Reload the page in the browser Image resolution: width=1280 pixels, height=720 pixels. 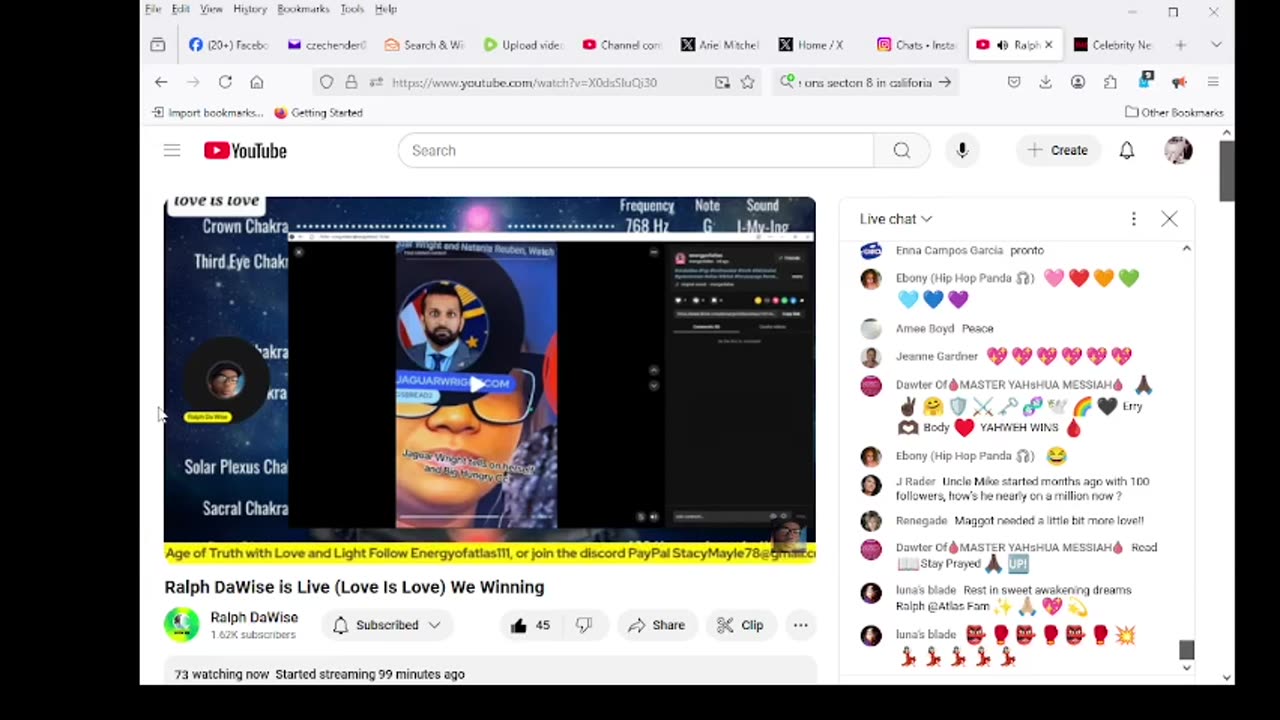(x=225, y=82)
